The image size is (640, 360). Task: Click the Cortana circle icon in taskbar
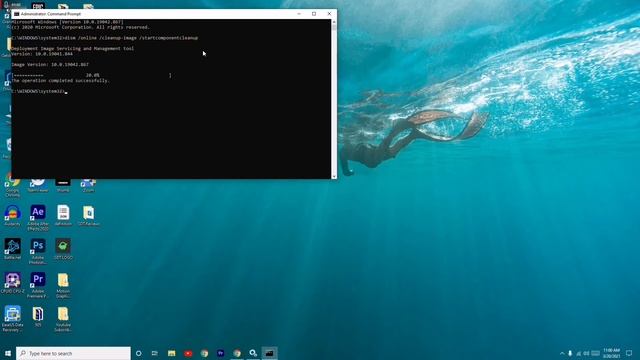[x=139, y=353]
